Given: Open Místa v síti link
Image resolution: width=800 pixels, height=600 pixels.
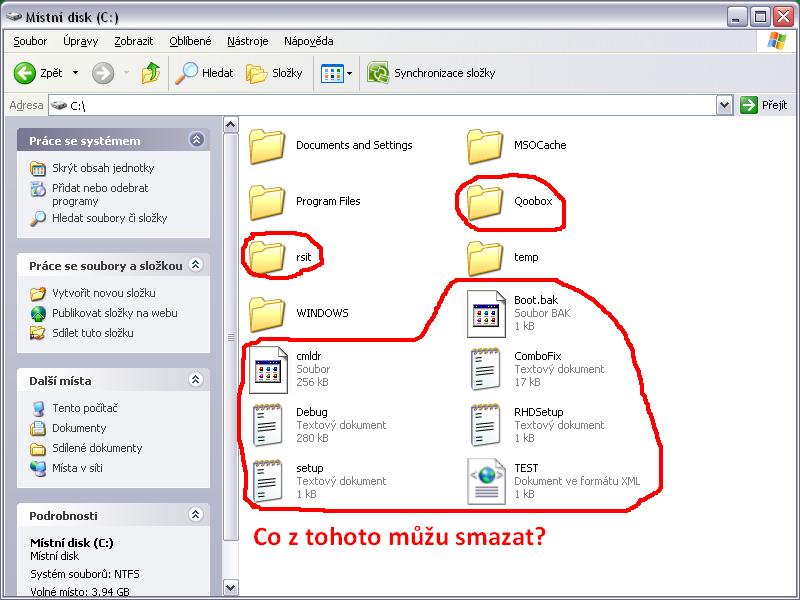Looking at the screenshot, I should pyautogui.click(x=77, y=467).
